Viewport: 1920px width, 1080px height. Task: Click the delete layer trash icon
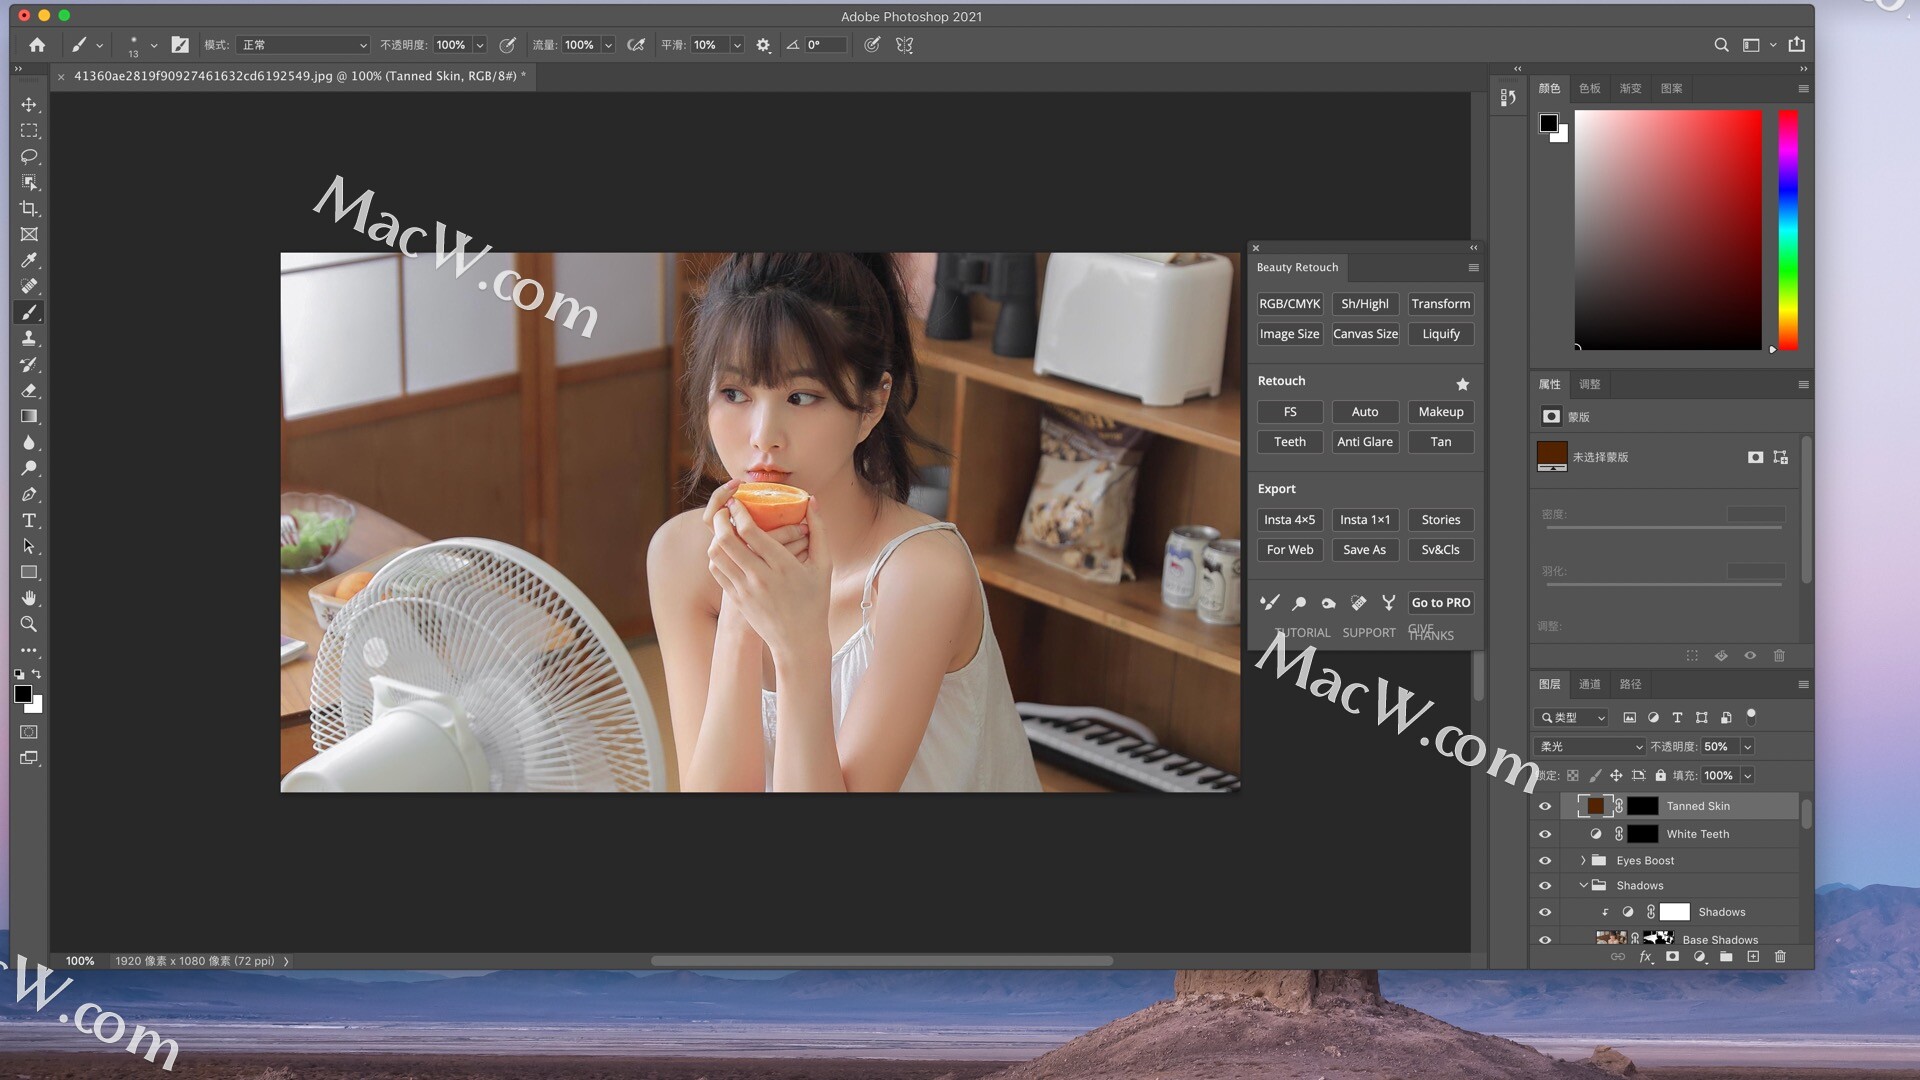pyautogui.click(x=1780, y=957)
